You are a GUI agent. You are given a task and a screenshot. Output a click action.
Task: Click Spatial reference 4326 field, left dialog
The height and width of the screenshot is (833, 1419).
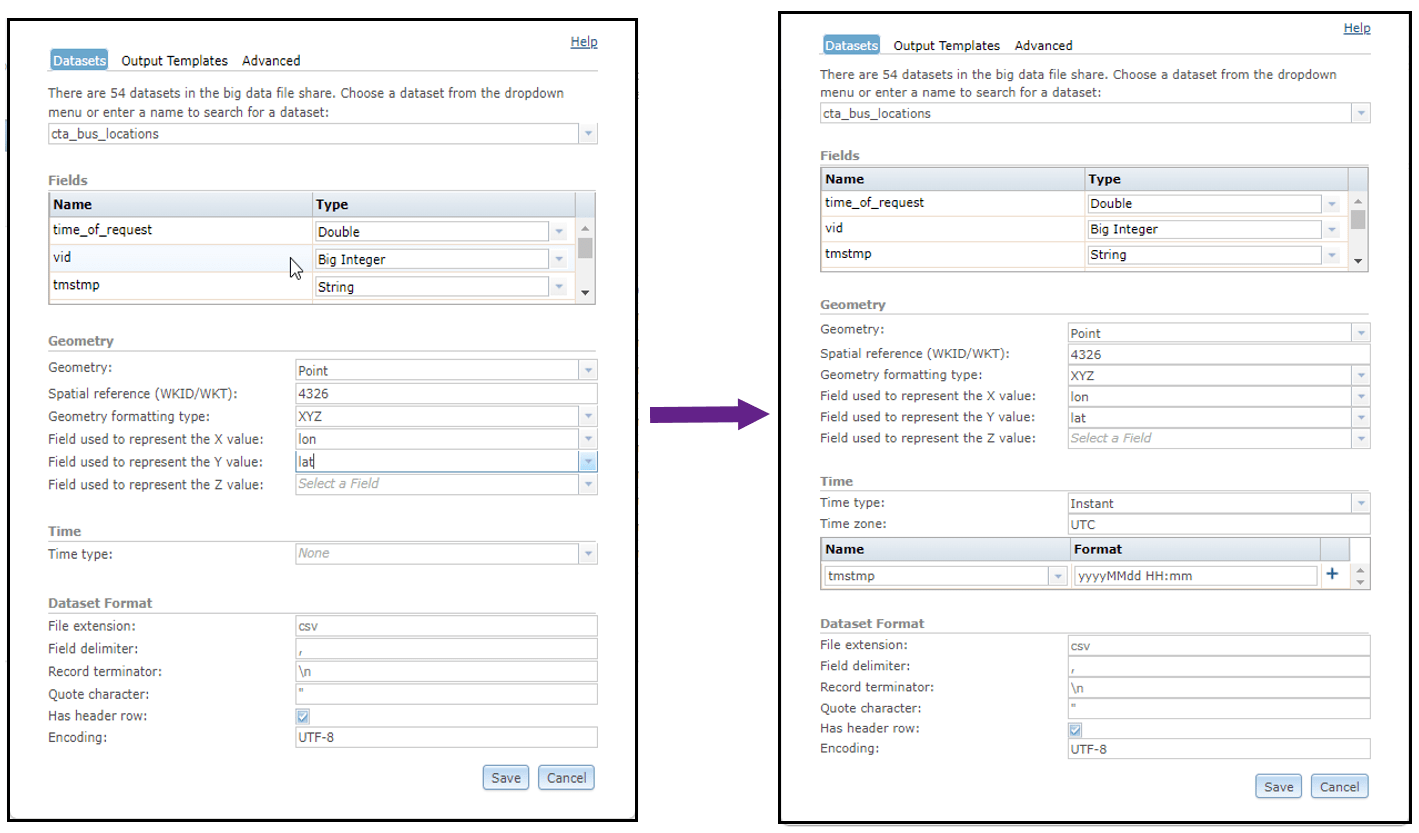tap(446, 393)
